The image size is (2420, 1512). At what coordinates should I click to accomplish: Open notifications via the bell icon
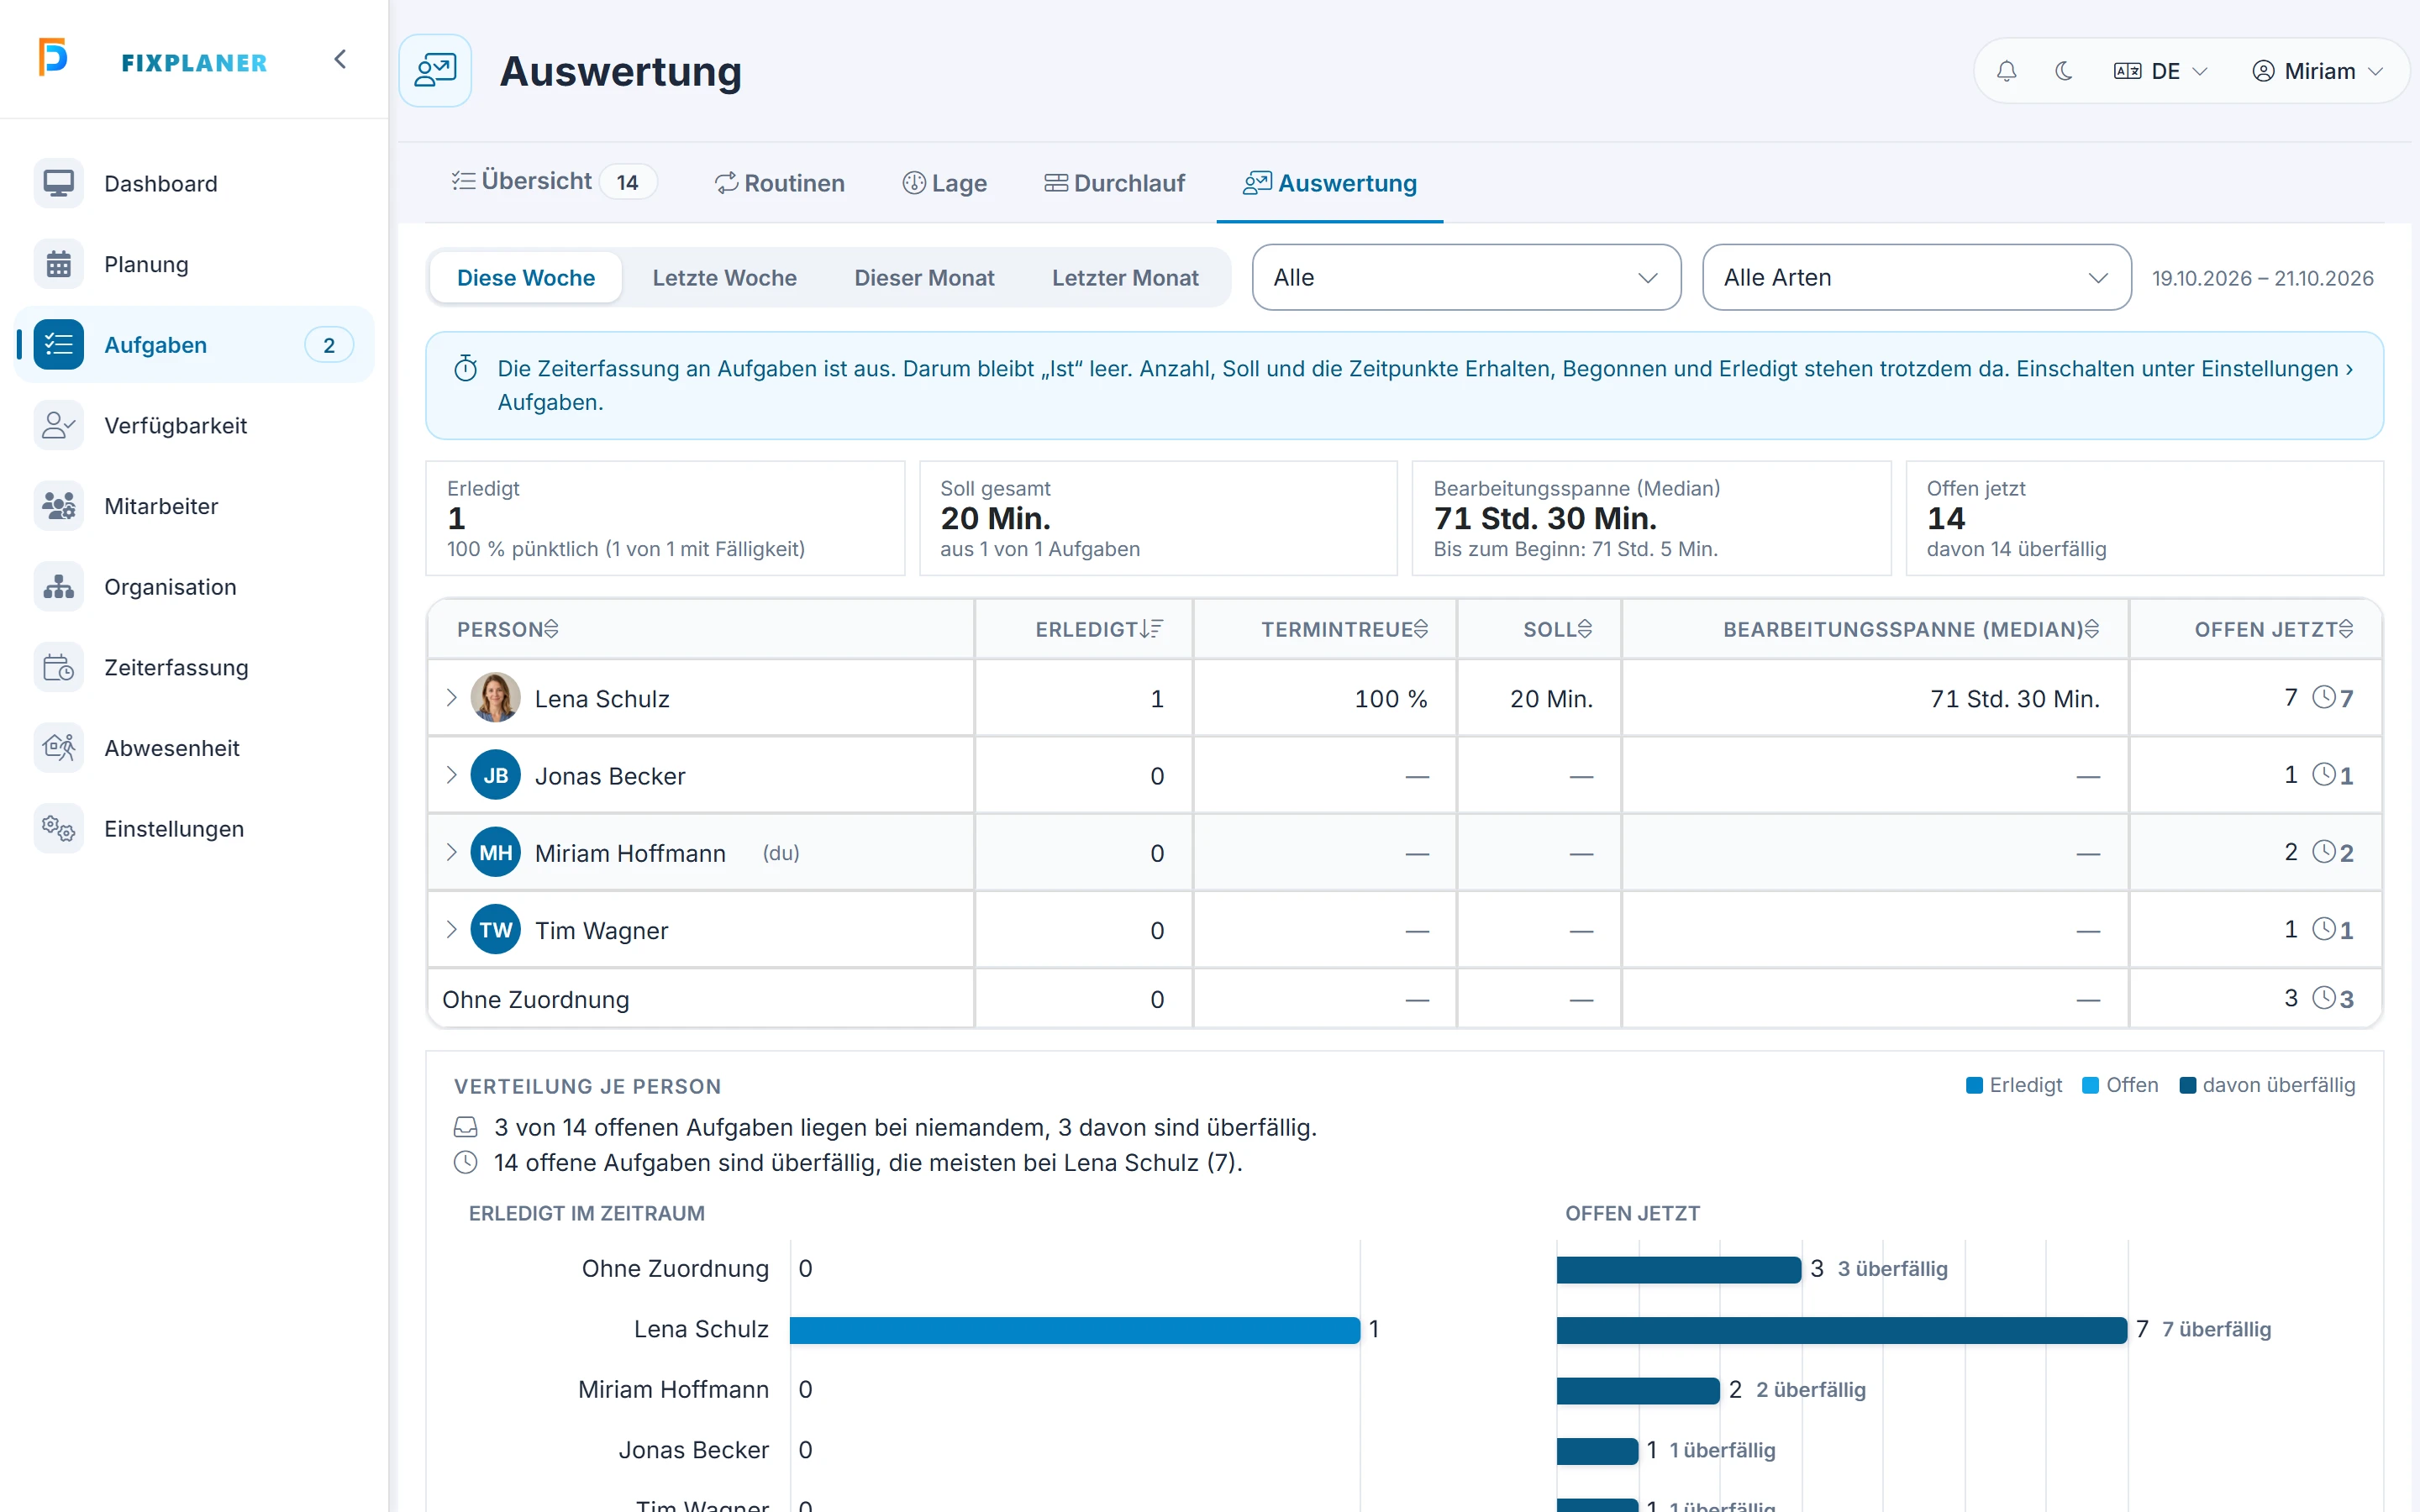[x=2006, y=71]
